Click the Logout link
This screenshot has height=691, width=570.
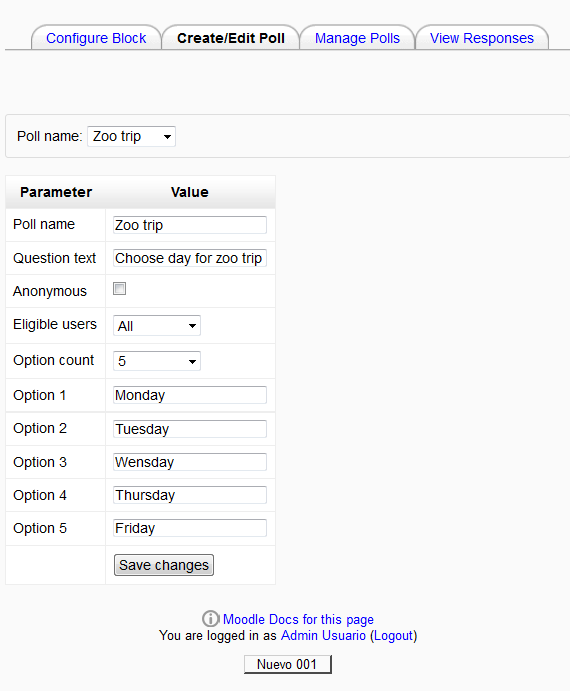tap(393, 635)
